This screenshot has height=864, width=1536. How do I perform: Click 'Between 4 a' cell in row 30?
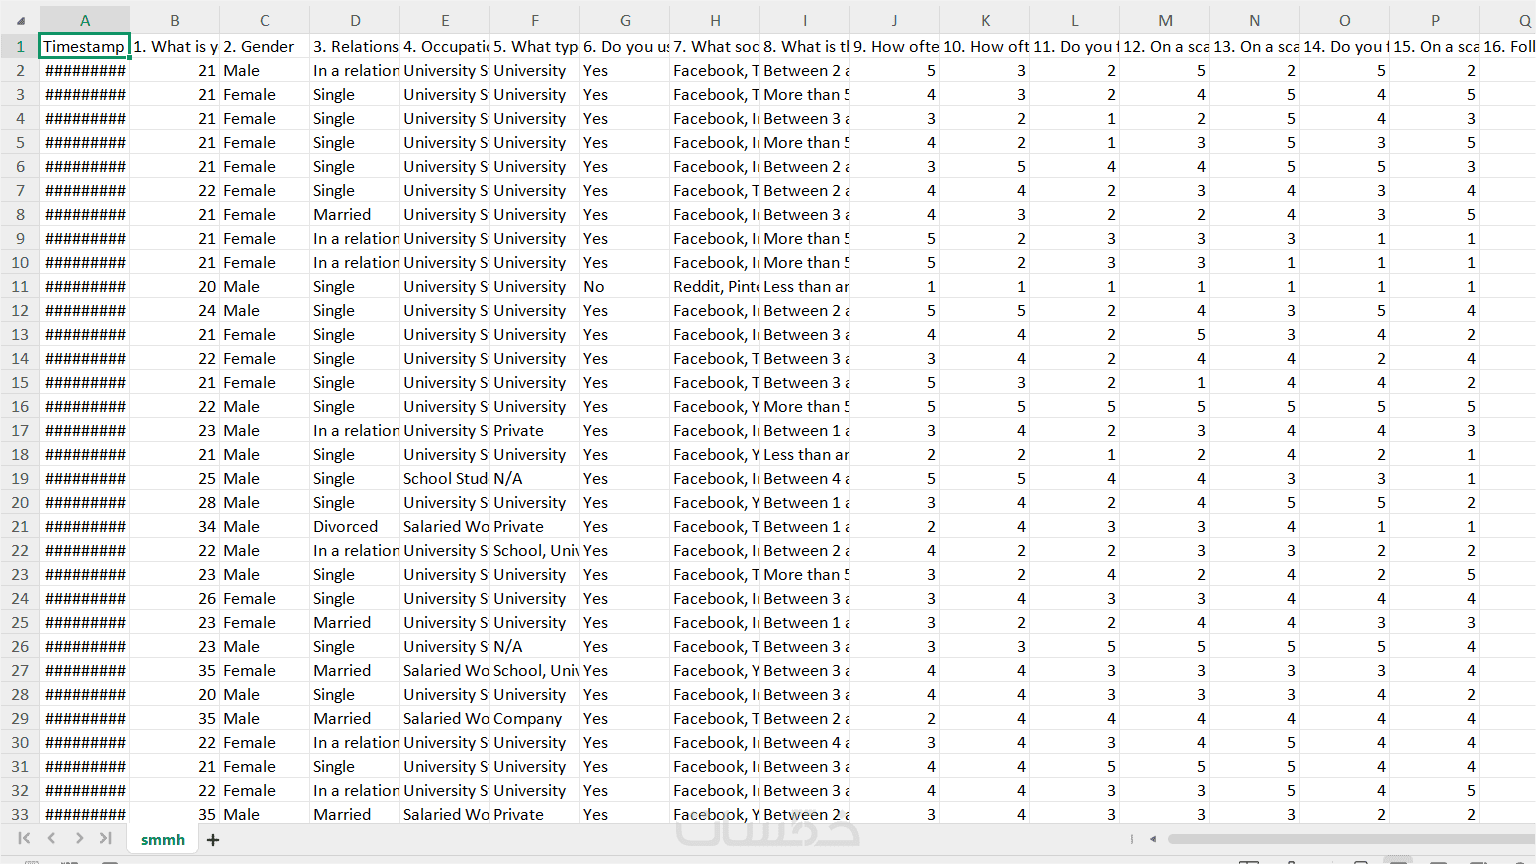coord(805,742)
